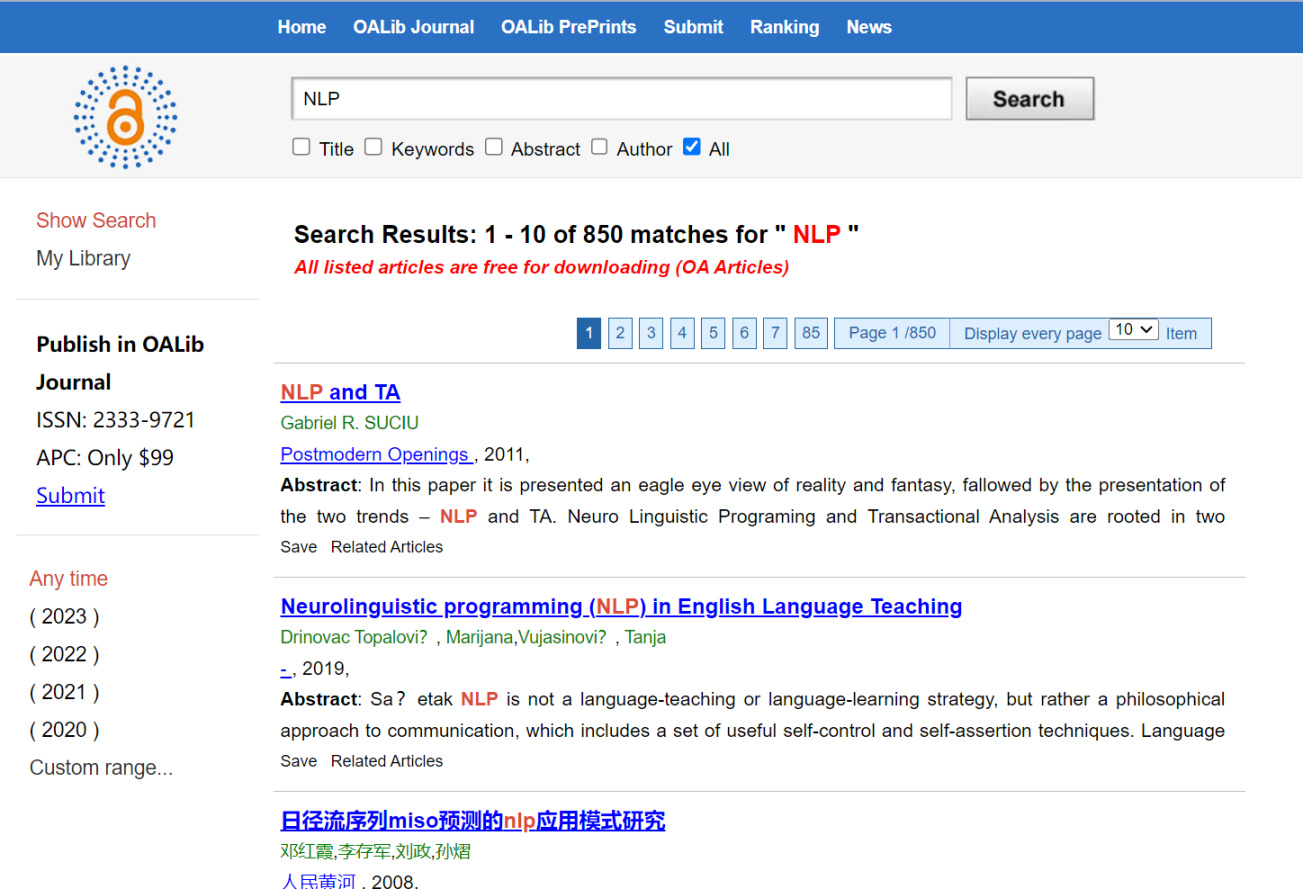The image size is (1303, 889).
Task: Click author Tanja
Action: pyautogui.click(x=645, y=637)
